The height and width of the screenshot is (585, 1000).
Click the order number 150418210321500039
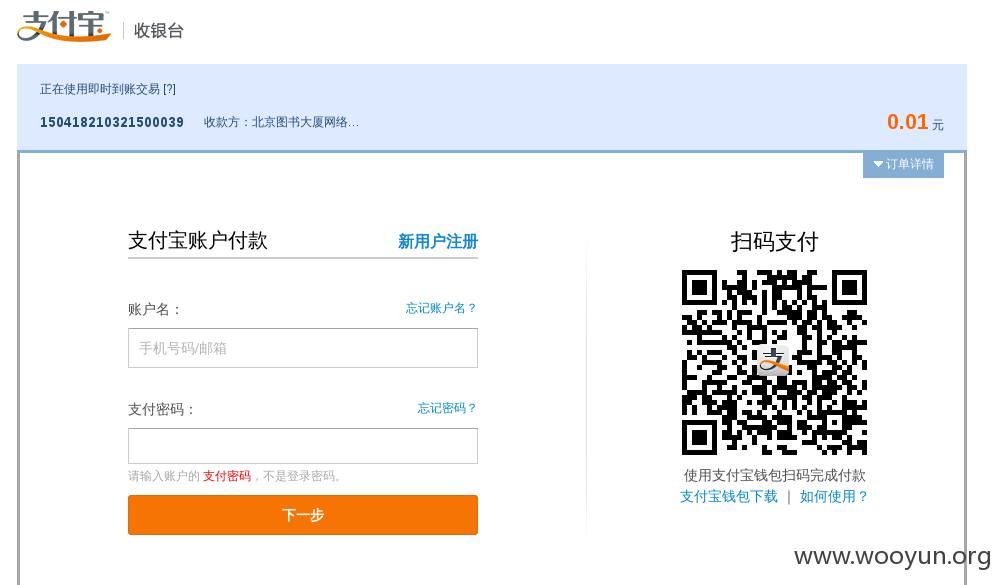(112, 122)
